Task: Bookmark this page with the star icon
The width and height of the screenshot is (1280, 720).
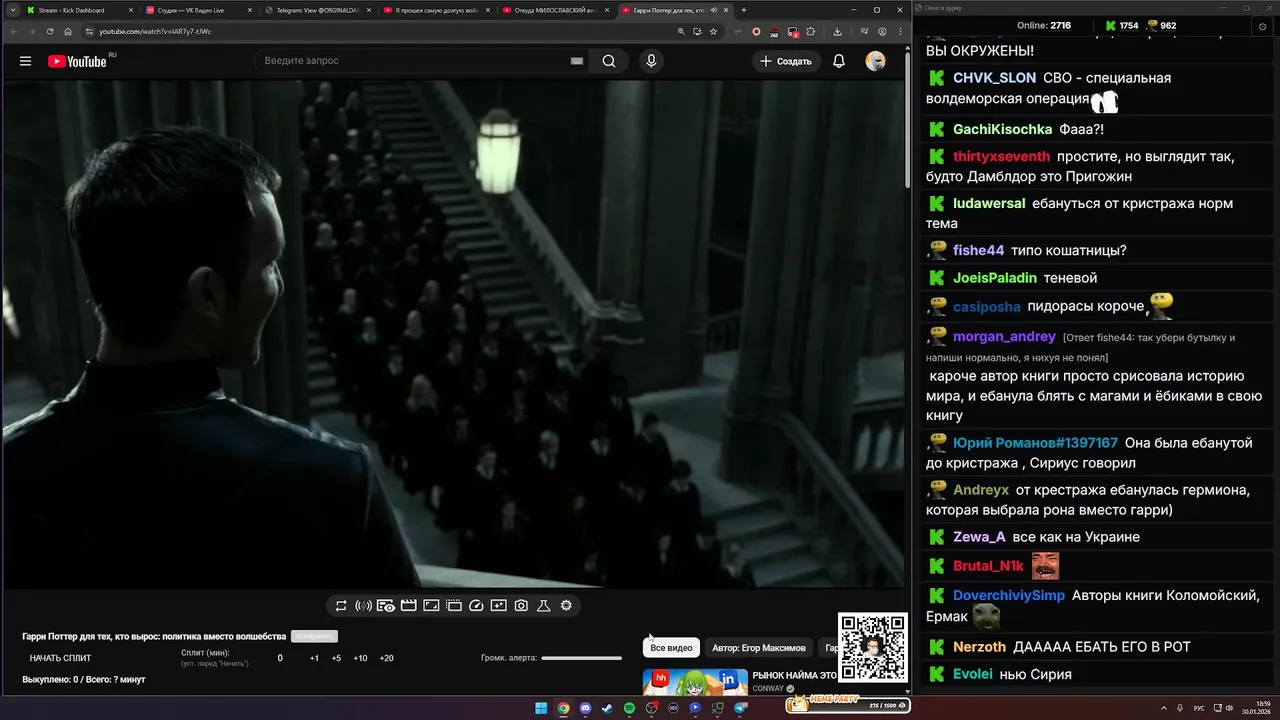Action: click(713, 31)
